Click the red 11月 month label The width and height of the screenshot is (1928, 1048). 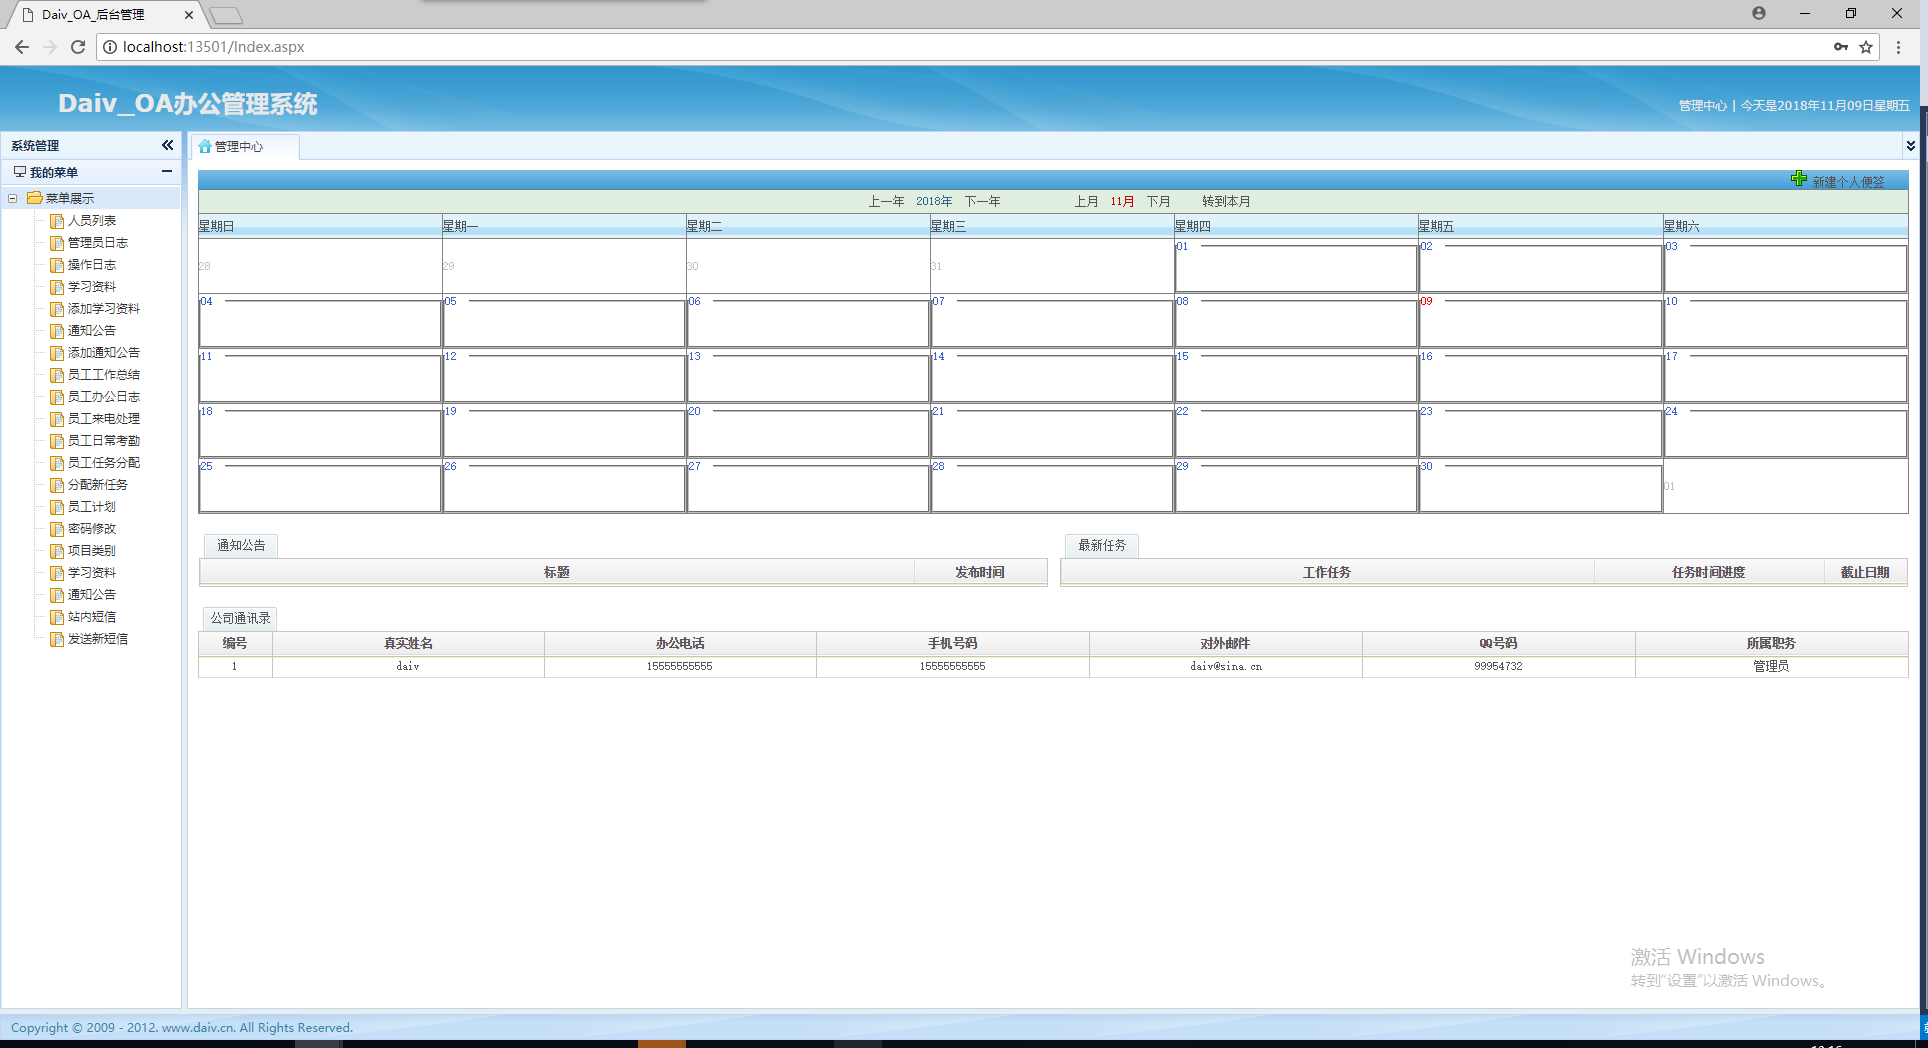[x=1122, y=201]
